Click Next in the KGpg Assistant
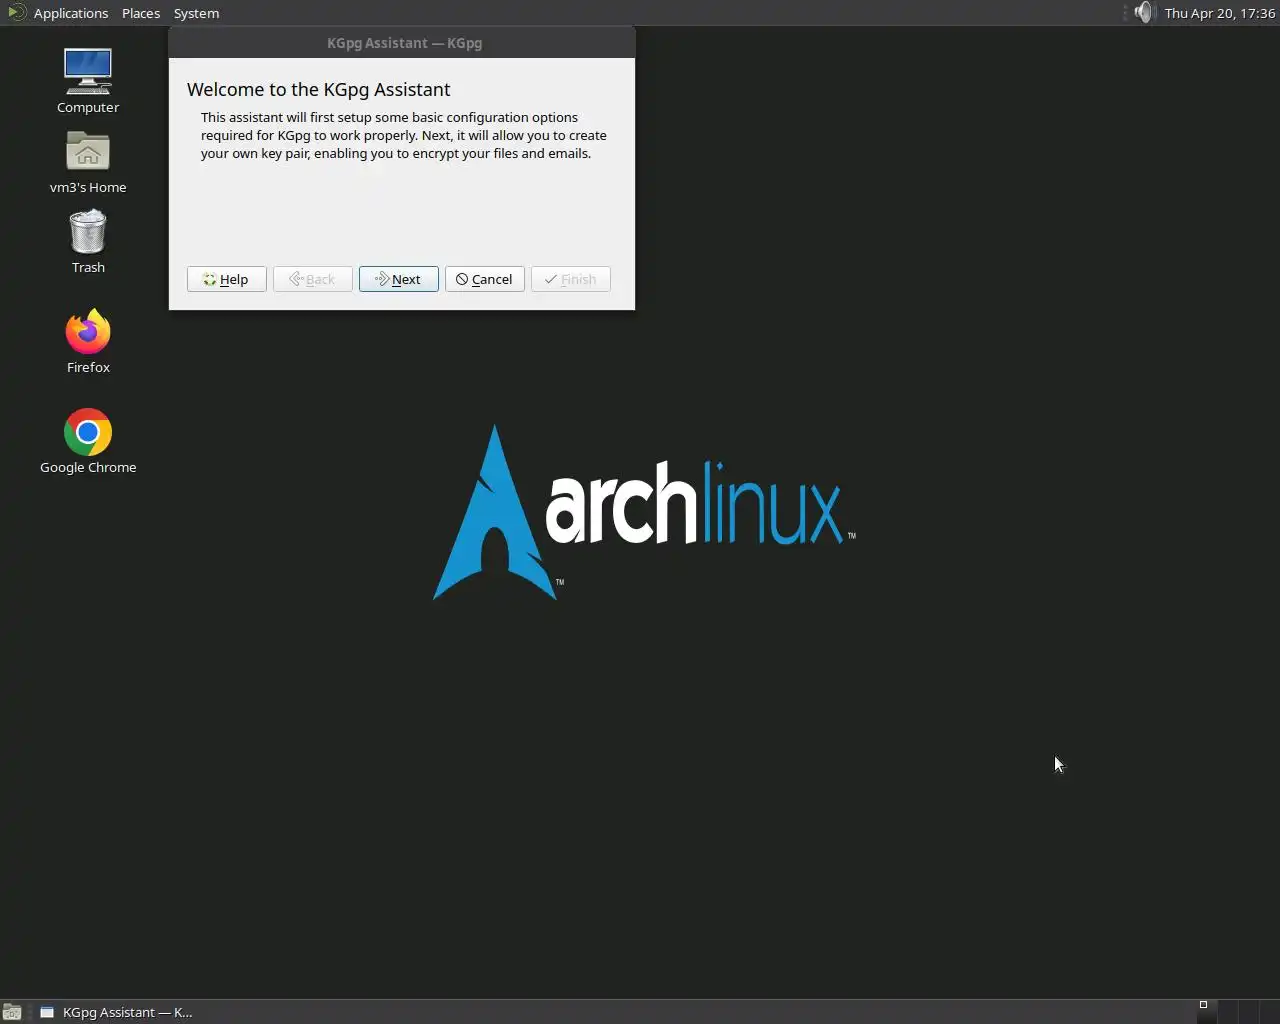Viewport: 1280px width, 1024px height. (x=398, y=279)
